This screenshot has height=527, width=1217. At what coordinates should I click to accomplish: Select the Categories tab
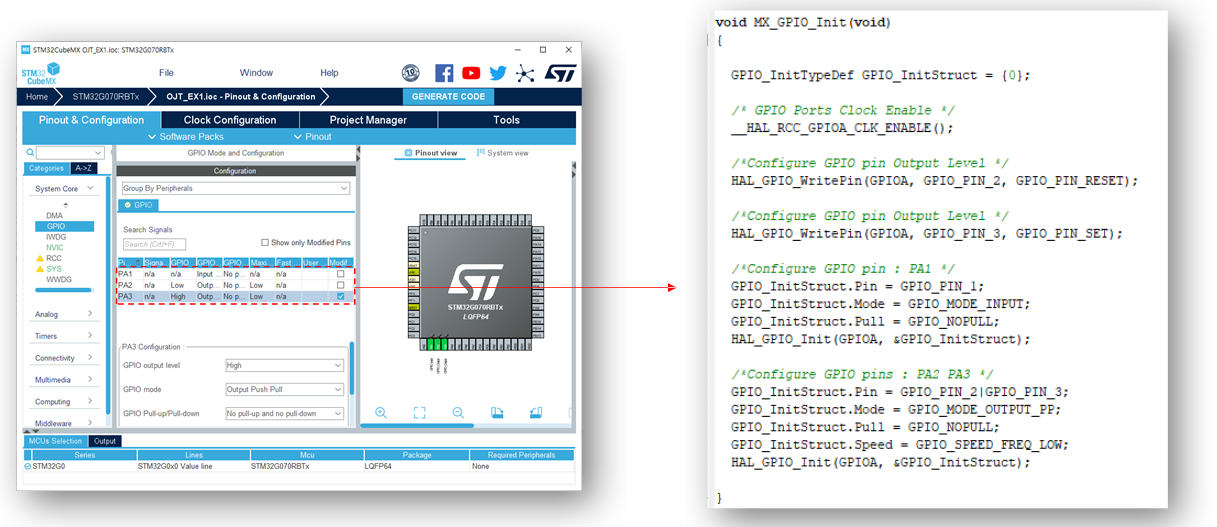(46, 168)
